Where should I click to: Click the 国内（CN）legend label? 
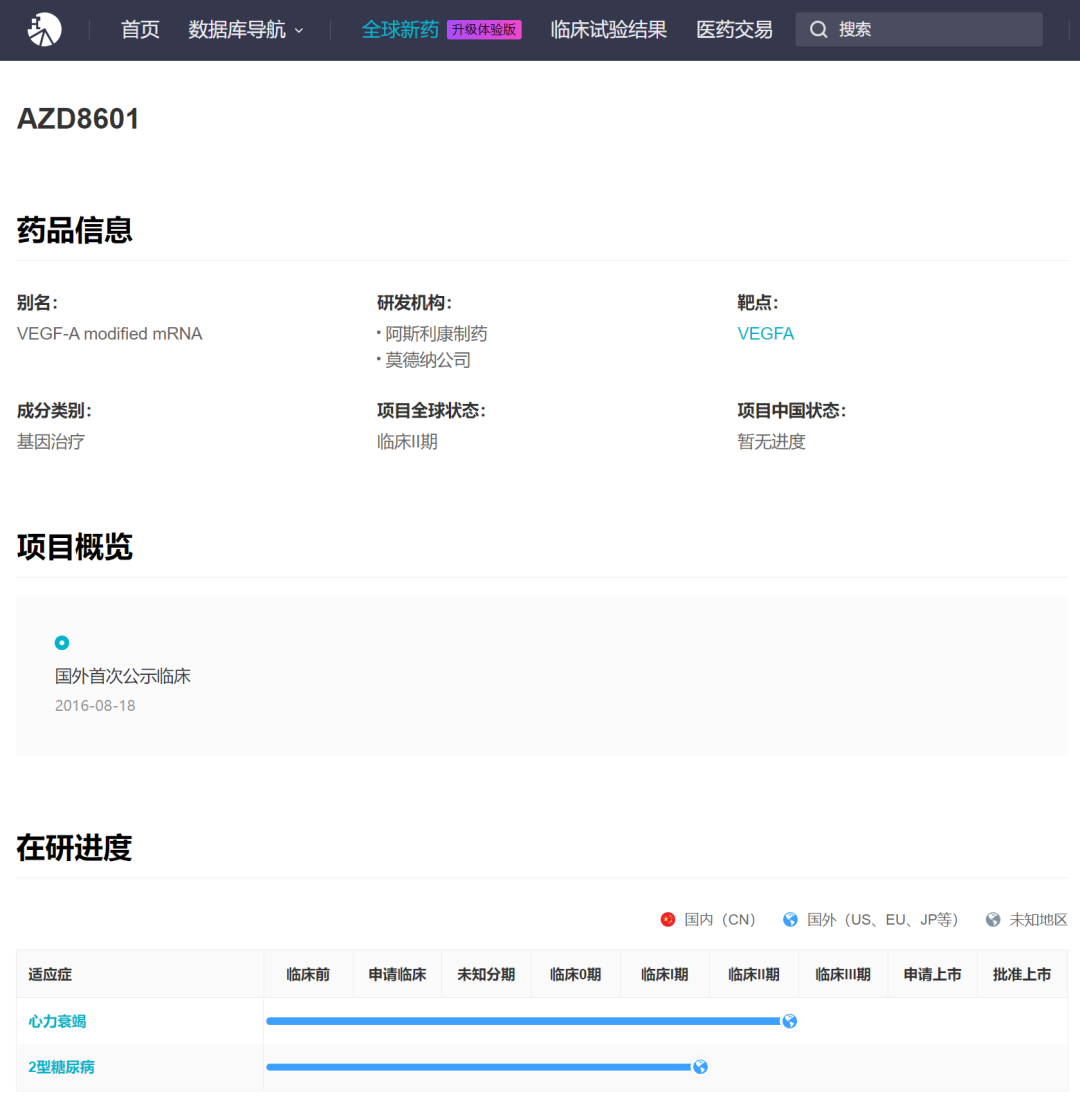720,919
